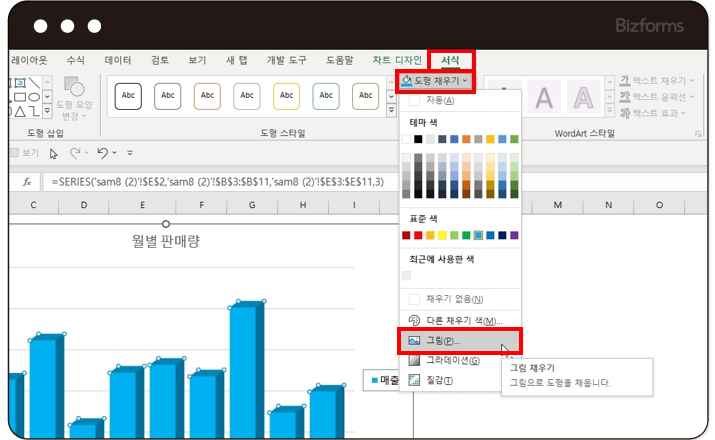715x440 pixels.
Task: Click the 질감 texture icon
Action: [415, 380]
